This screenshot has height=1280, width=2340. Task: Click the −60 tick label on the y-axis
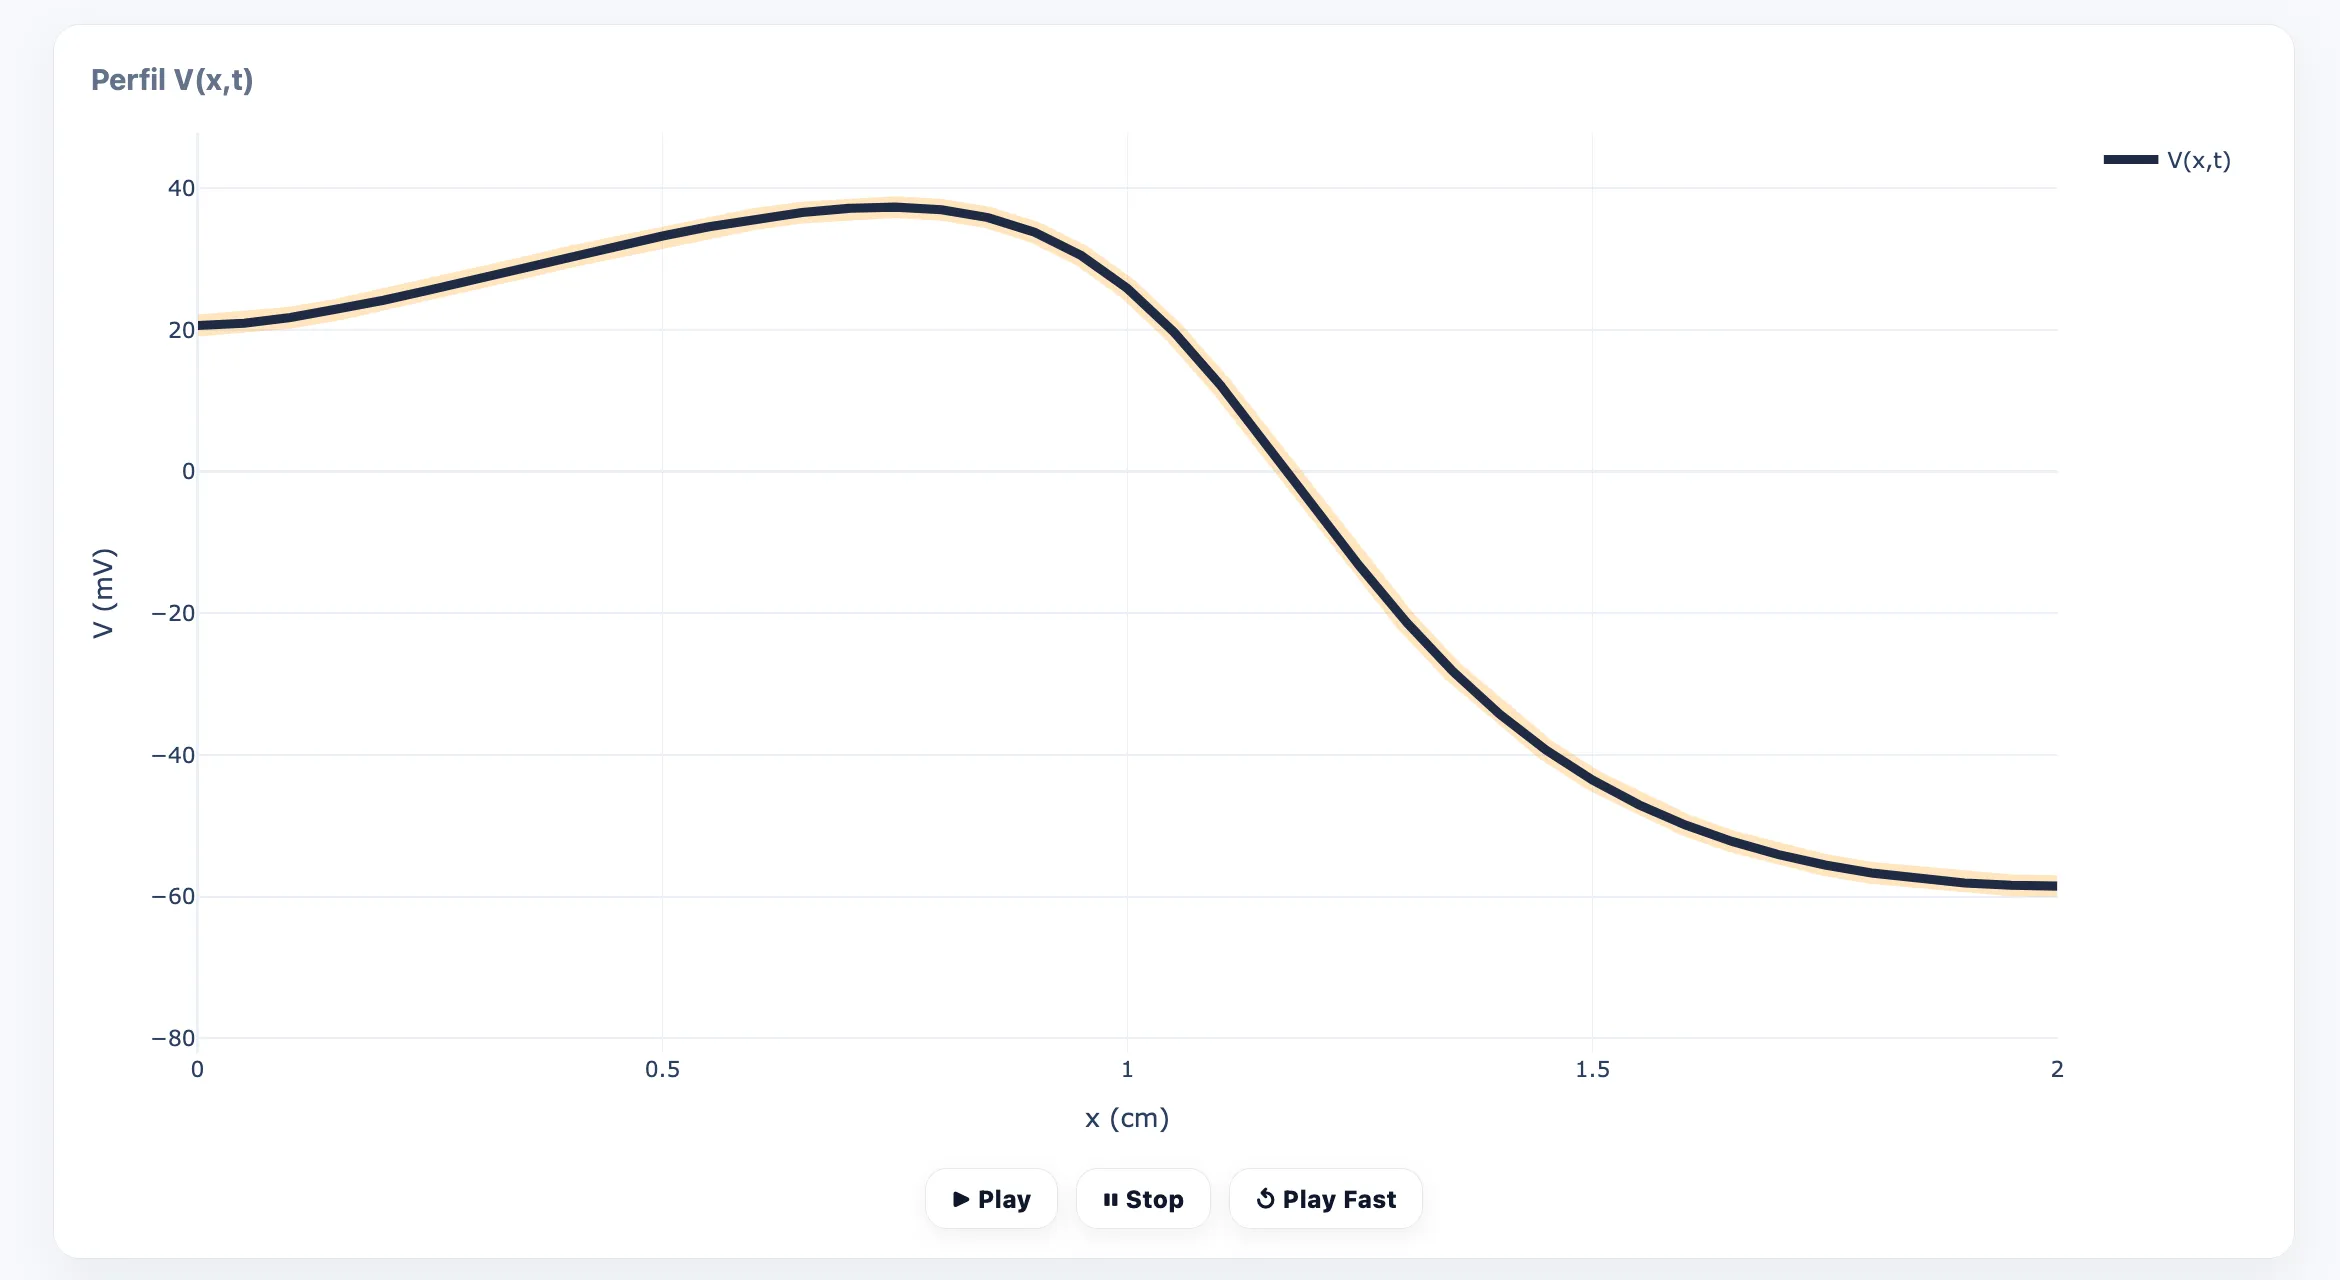coord(173,896)
